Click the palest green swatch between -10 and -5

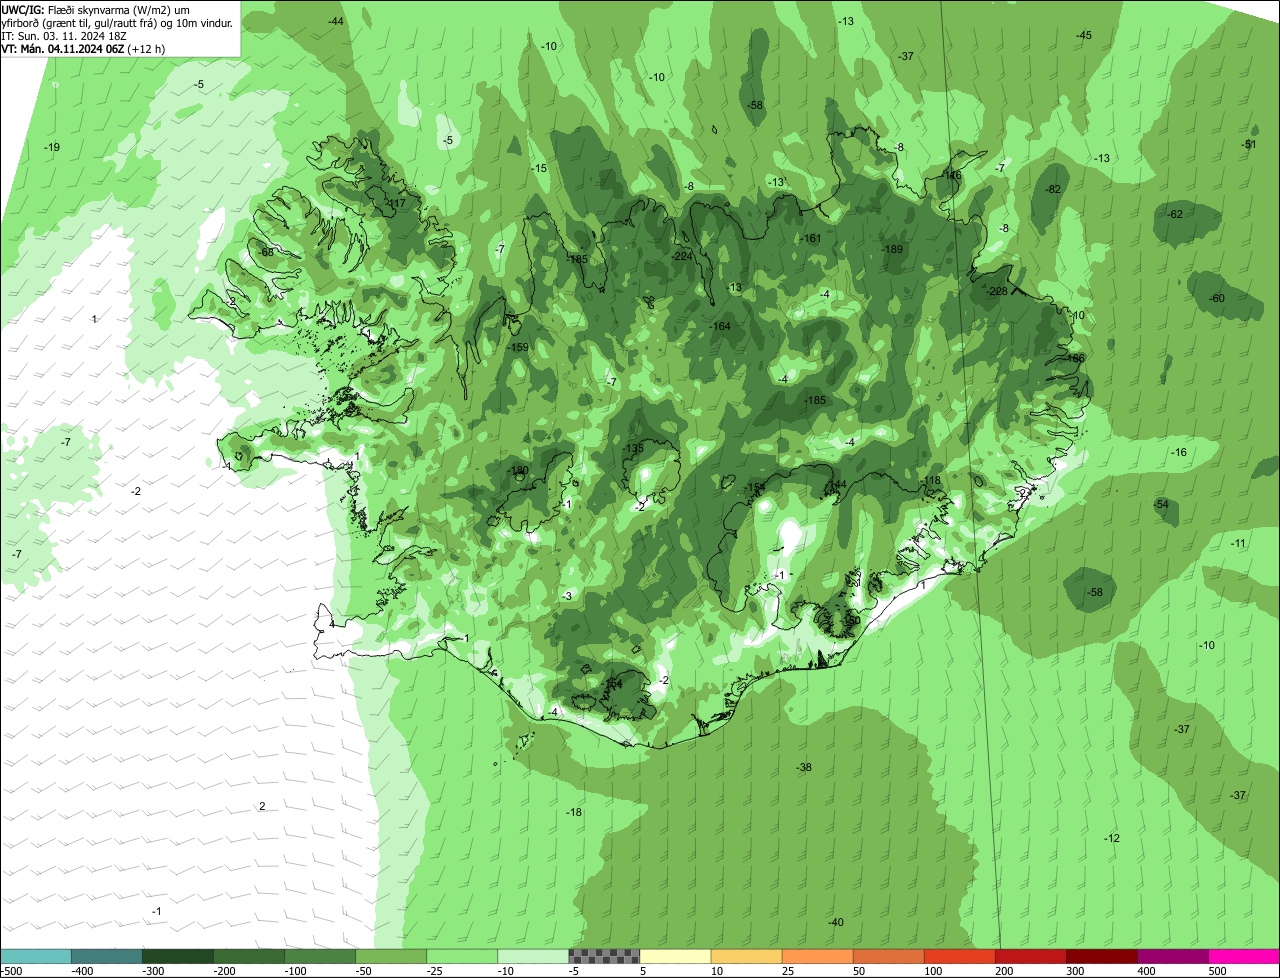(533, 956)
